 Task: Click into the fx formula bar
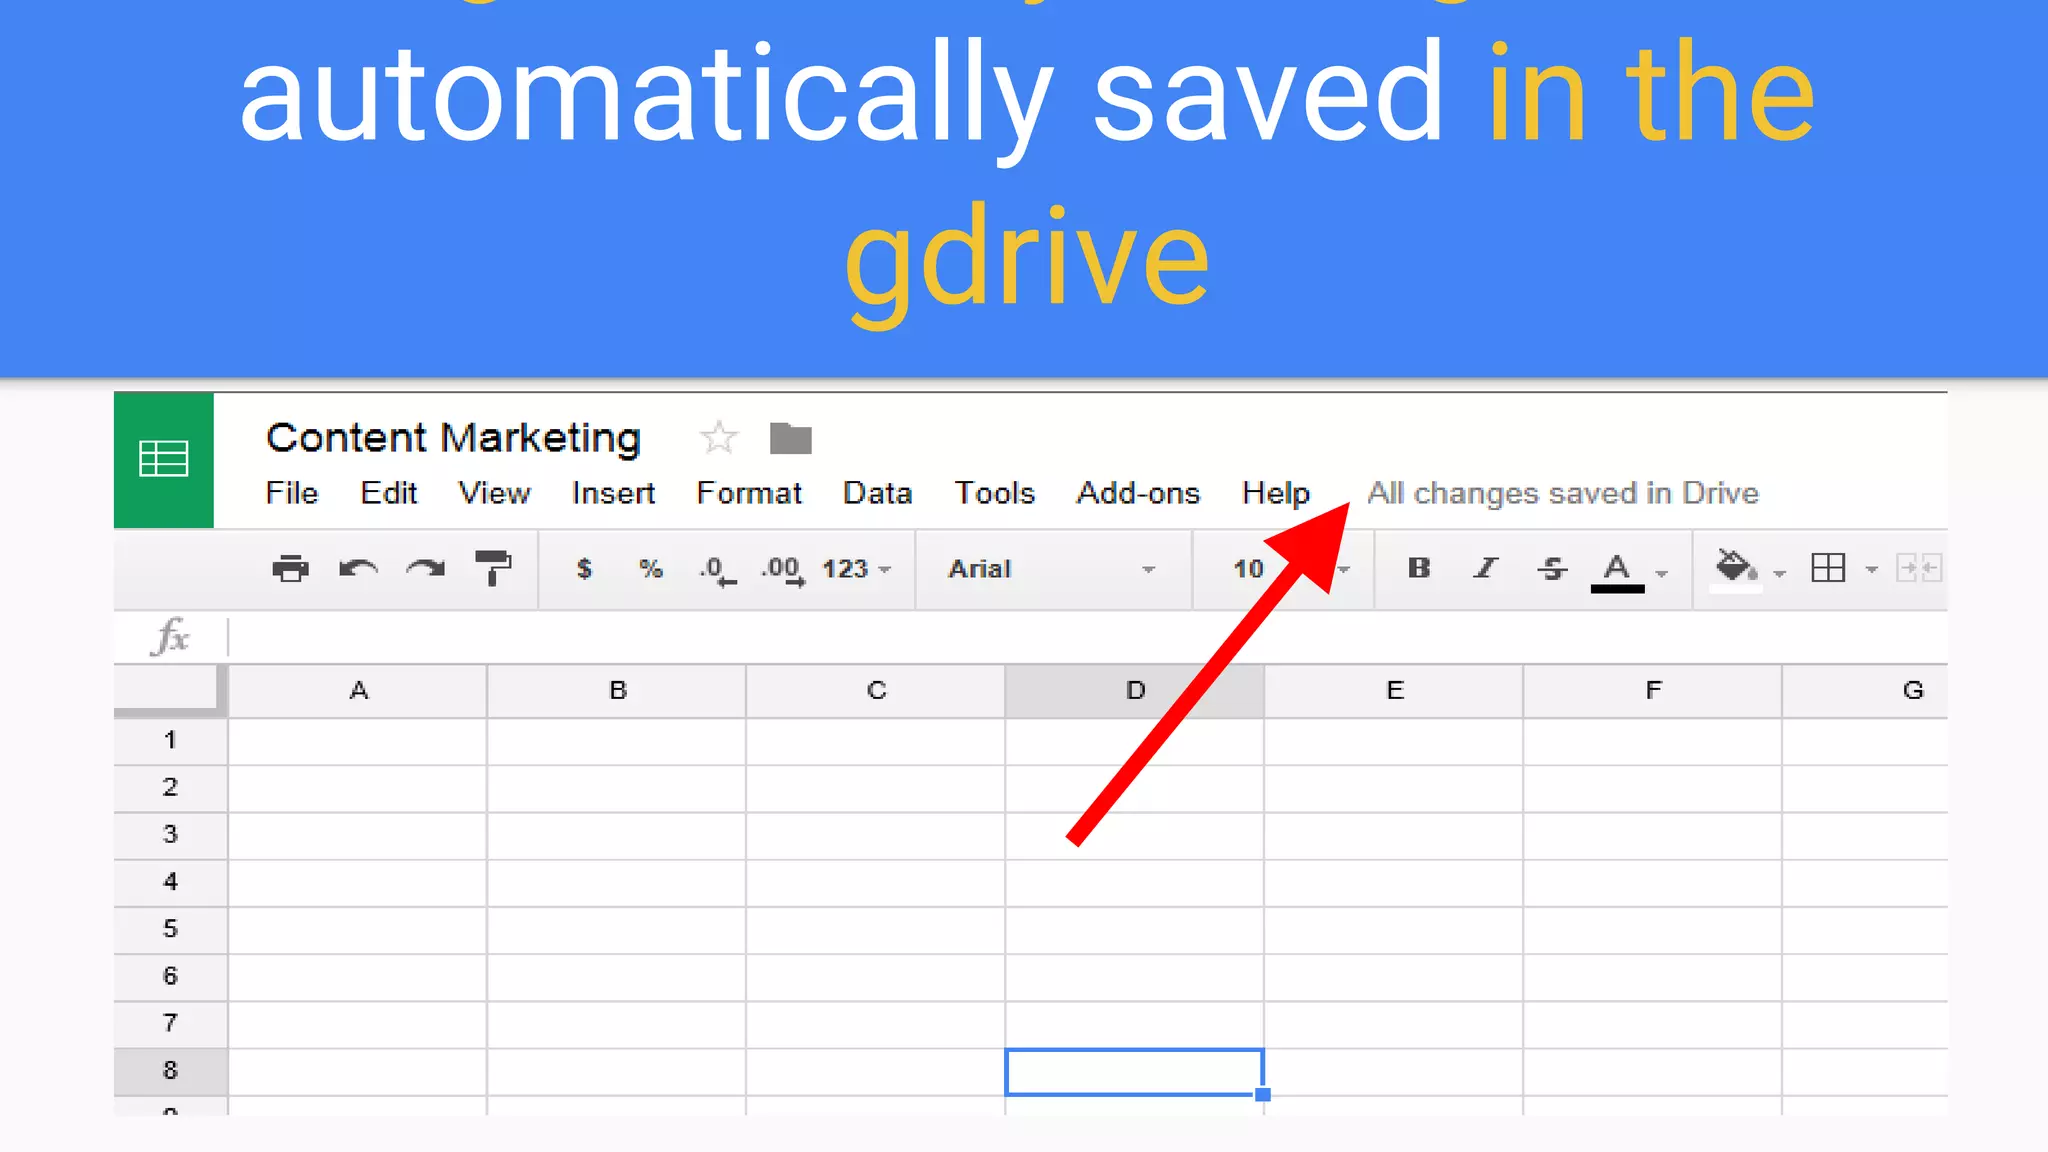[1088, 637]
